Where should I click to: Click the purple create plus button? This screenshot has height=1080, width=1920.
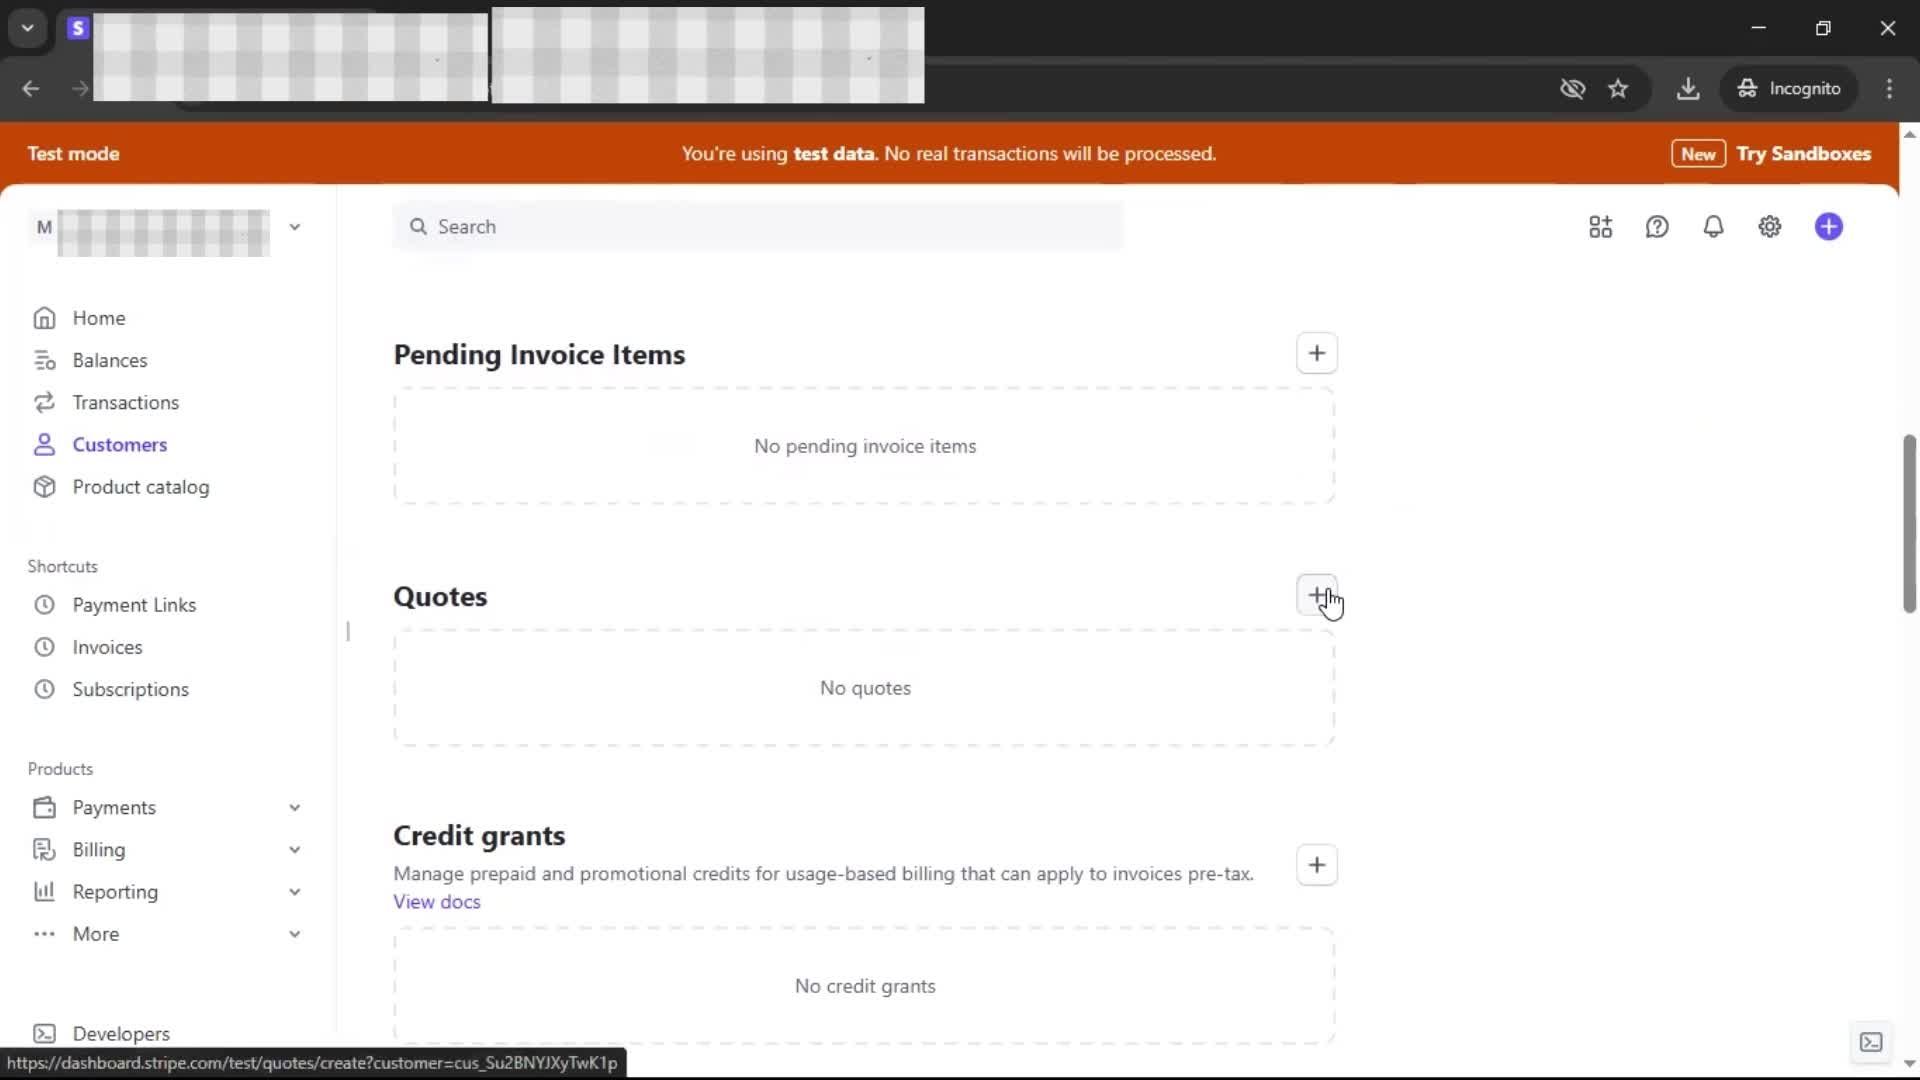1828,227
